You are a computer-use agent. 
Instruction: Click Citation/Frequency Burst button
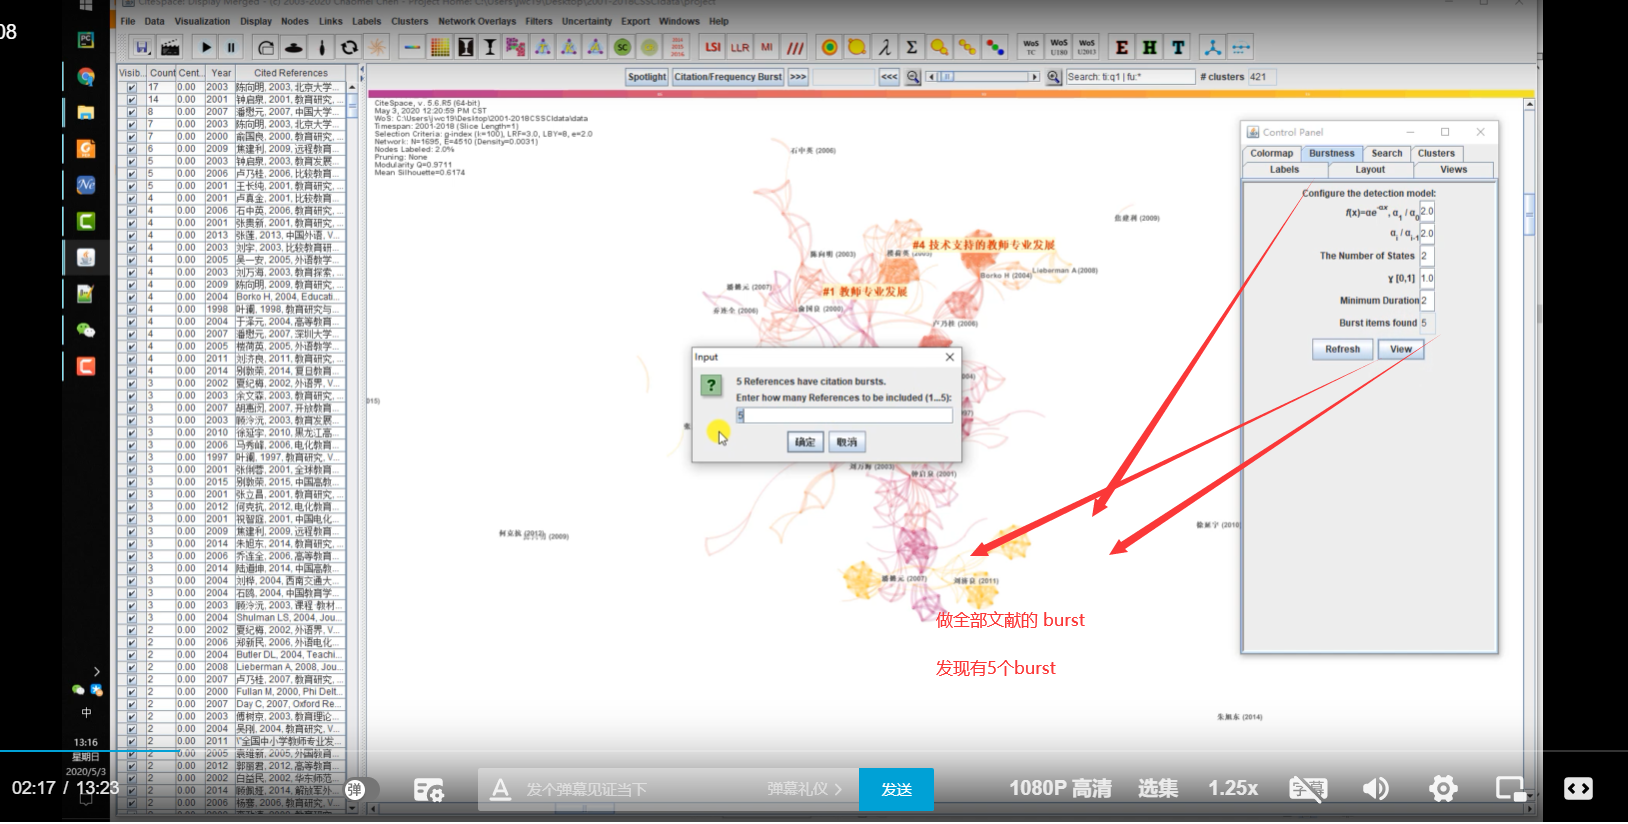click(728, 77)
